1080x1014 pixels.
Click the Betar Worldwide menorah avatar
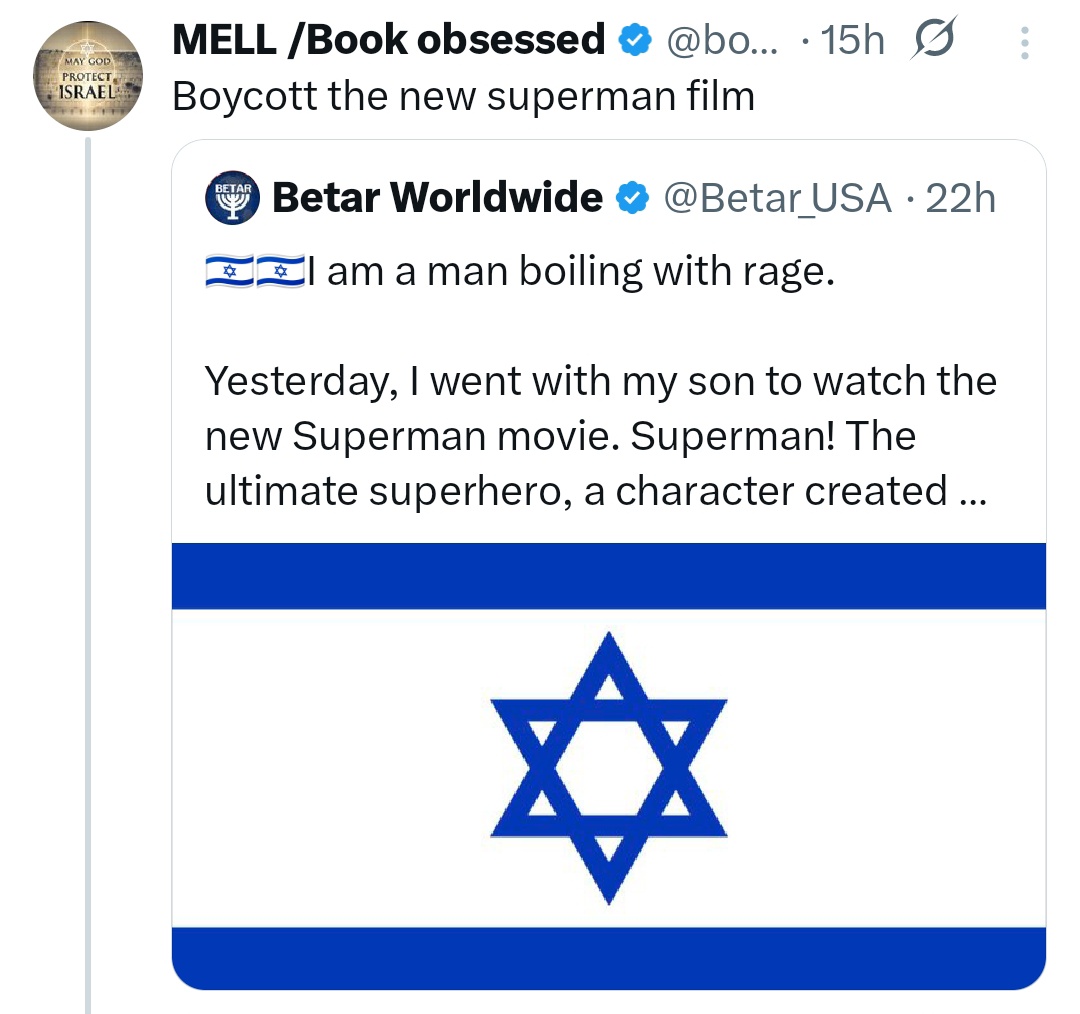[x=232, y=198]
